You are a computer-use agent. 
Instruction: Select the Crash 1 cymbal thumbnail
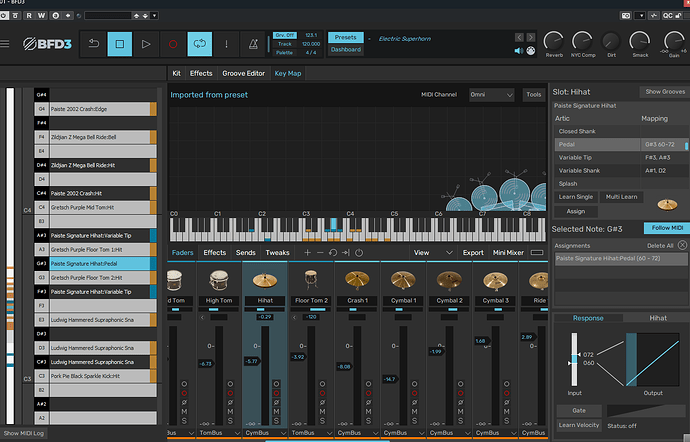pyautogui.click(x=357, y=279)
